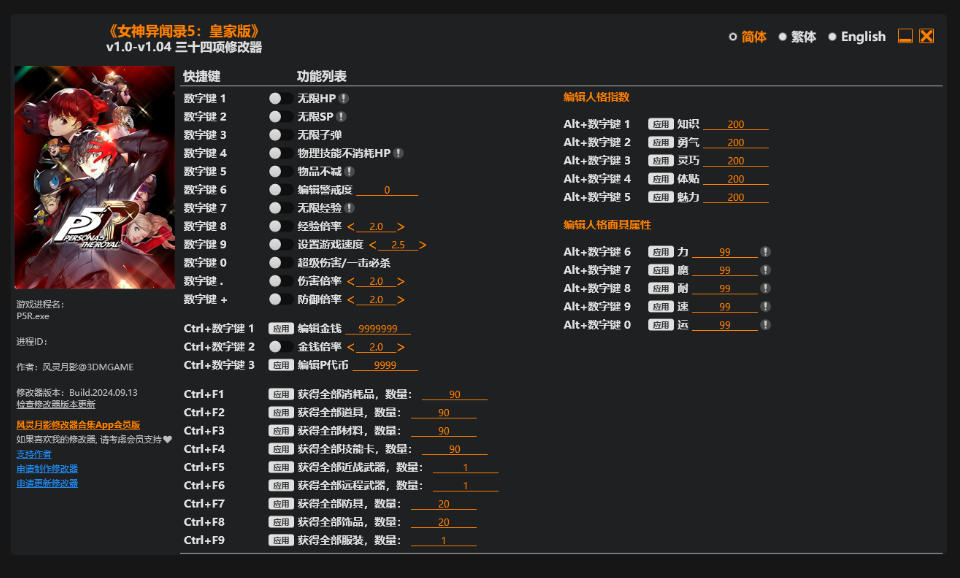Image resolution: width=960 pixels, height=578 pixels.
Task: Enable 无限子弹 toggle
Action: [x=280, y=135]
